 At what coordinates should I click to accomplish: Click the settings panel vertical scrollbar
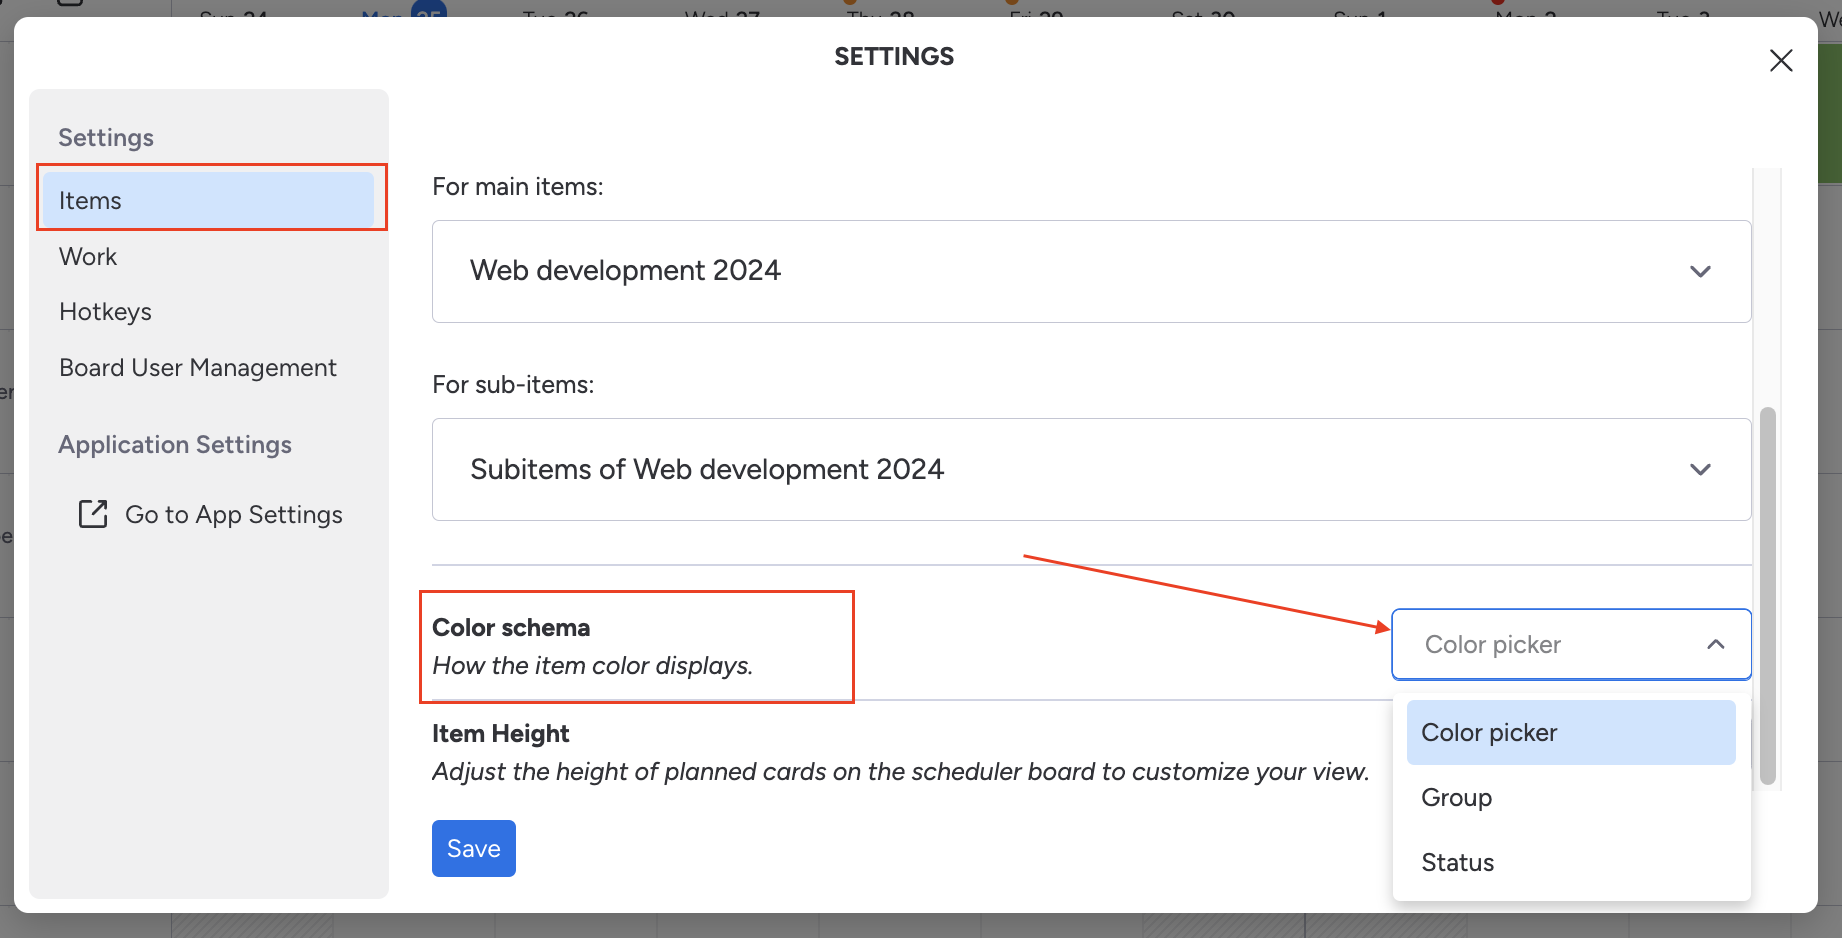1767,595
